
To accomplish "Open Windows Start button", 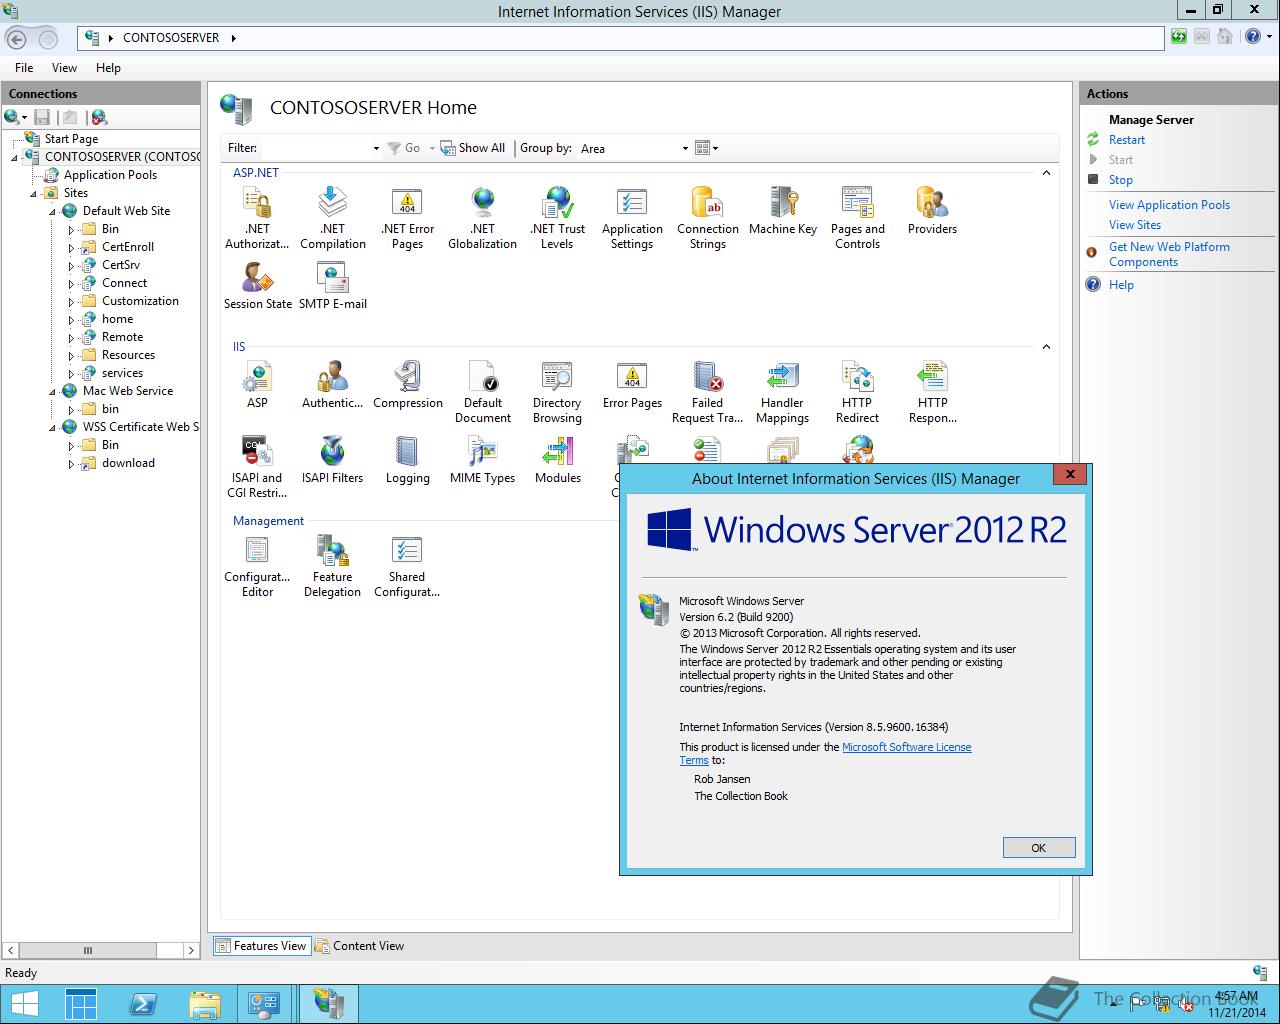I will tap(24, 1004).
